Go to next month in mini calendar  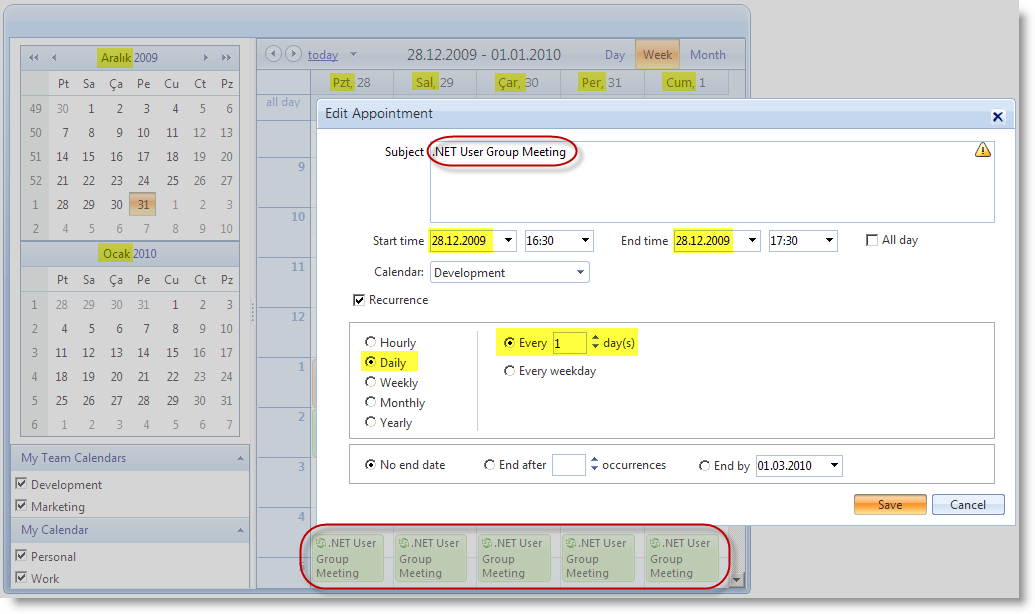(206, 57)
